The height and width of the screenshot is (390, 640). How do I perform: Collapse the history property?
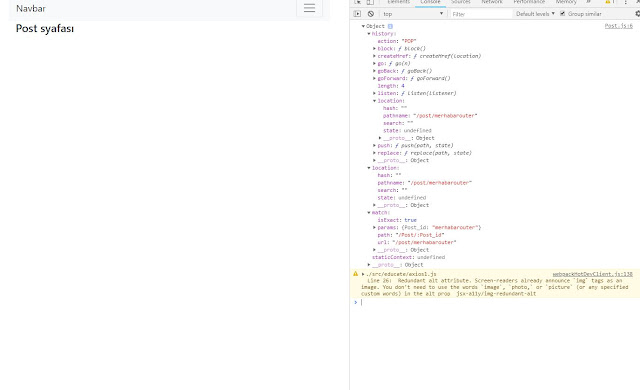369,33
